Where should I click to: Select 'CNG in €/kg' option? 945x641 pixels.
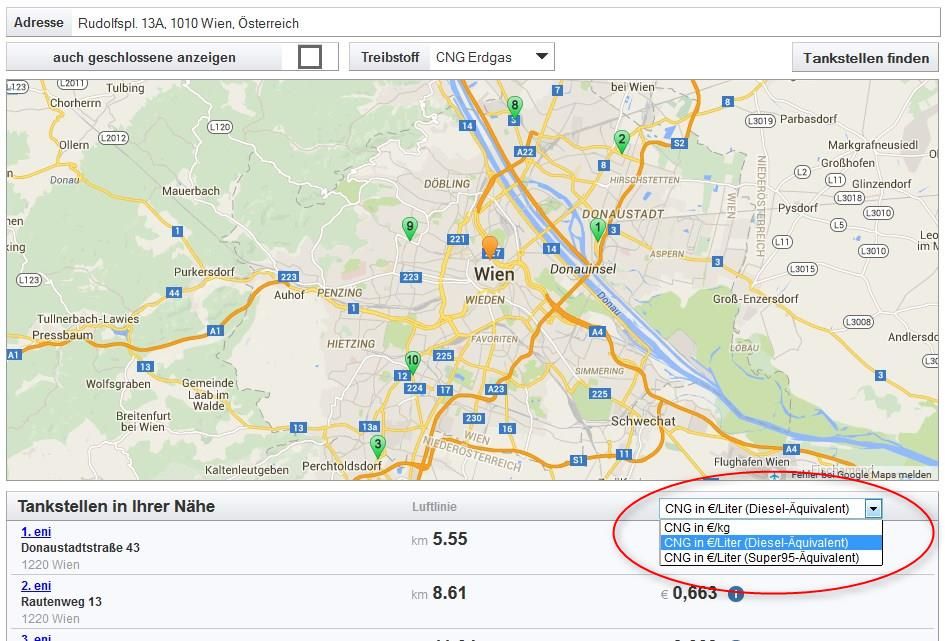click(771, 528)
